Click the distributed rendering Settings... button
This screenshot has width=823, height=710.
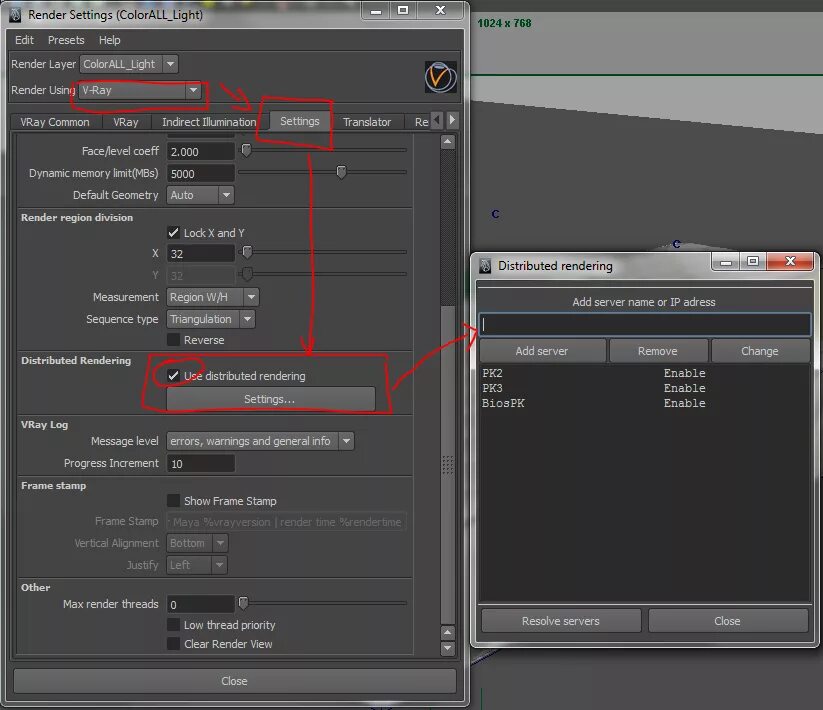click(270, 399)
